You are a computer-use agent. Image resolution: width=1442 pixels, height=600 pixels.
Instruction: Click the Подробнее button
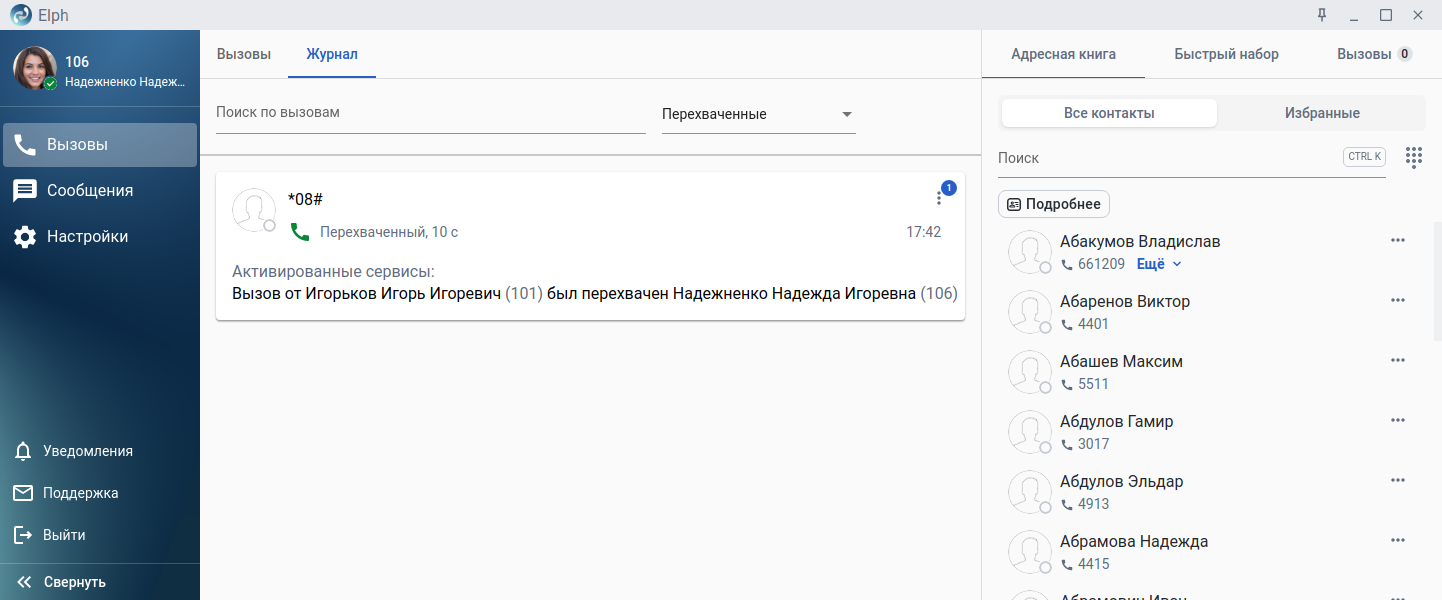pyautogui.click(x=1054, y=204)
